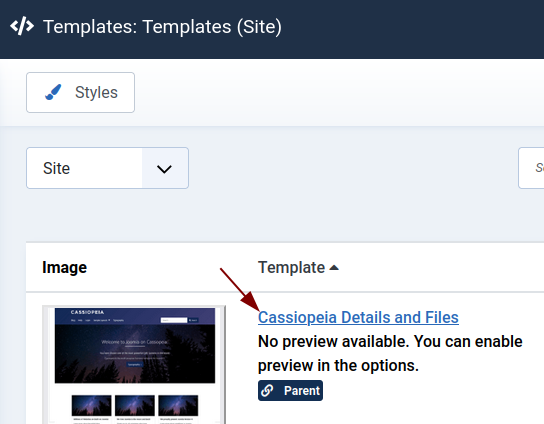544x424 pixels.
Task: Open Cassiopeia Details and Files link
Action: coord(358,317)
